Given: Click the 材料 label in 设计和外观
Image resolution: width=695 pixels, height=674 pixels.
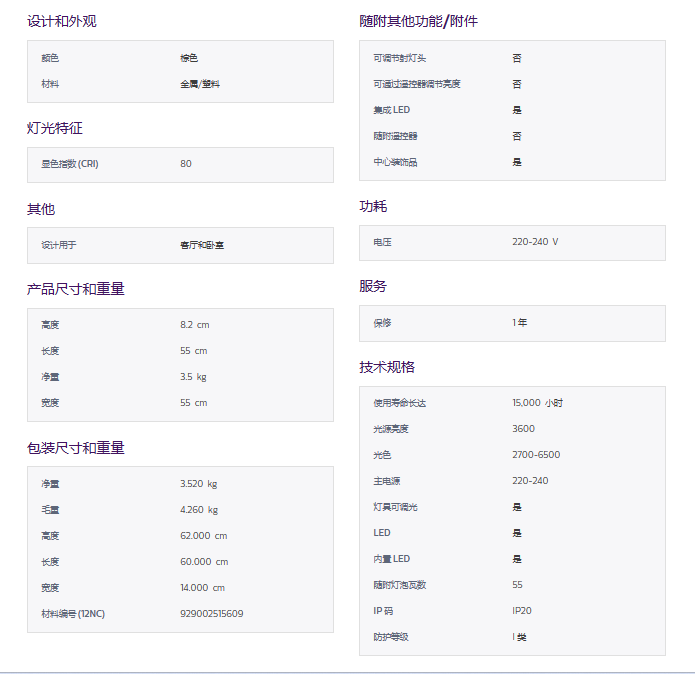Looking at the screenshot, I should pyautogui.click(x=50, y=84).
